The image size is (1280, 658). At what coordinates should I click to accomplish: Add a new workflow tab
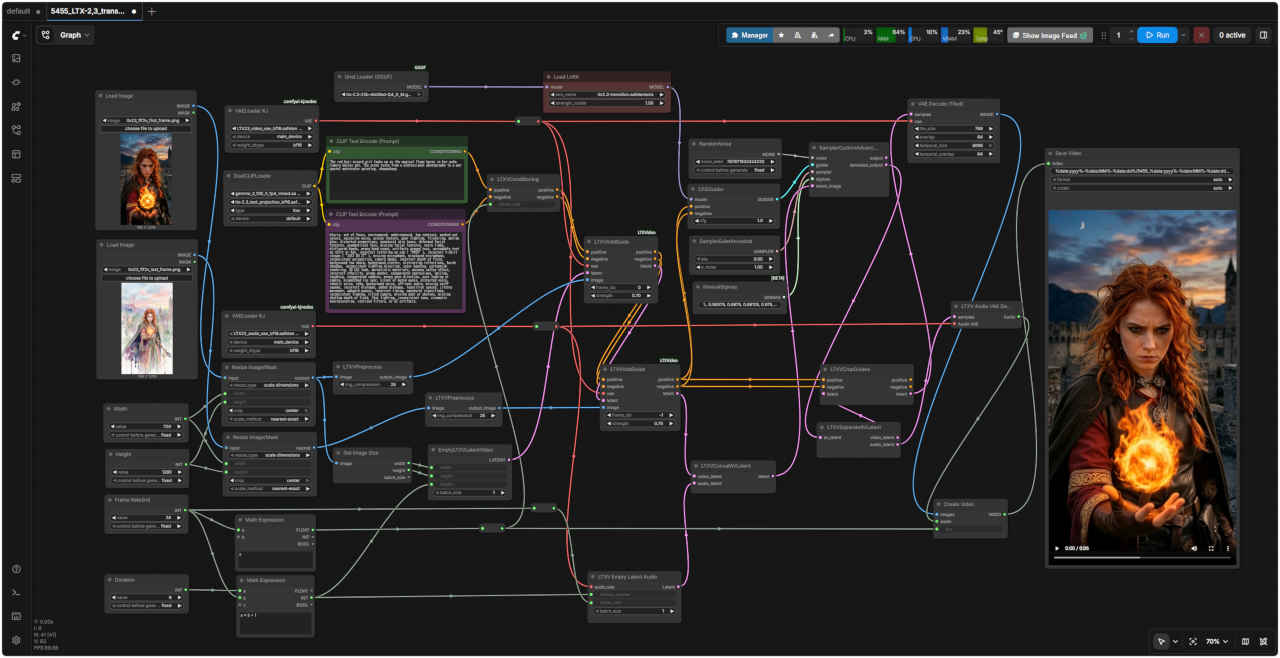(152, 11)
